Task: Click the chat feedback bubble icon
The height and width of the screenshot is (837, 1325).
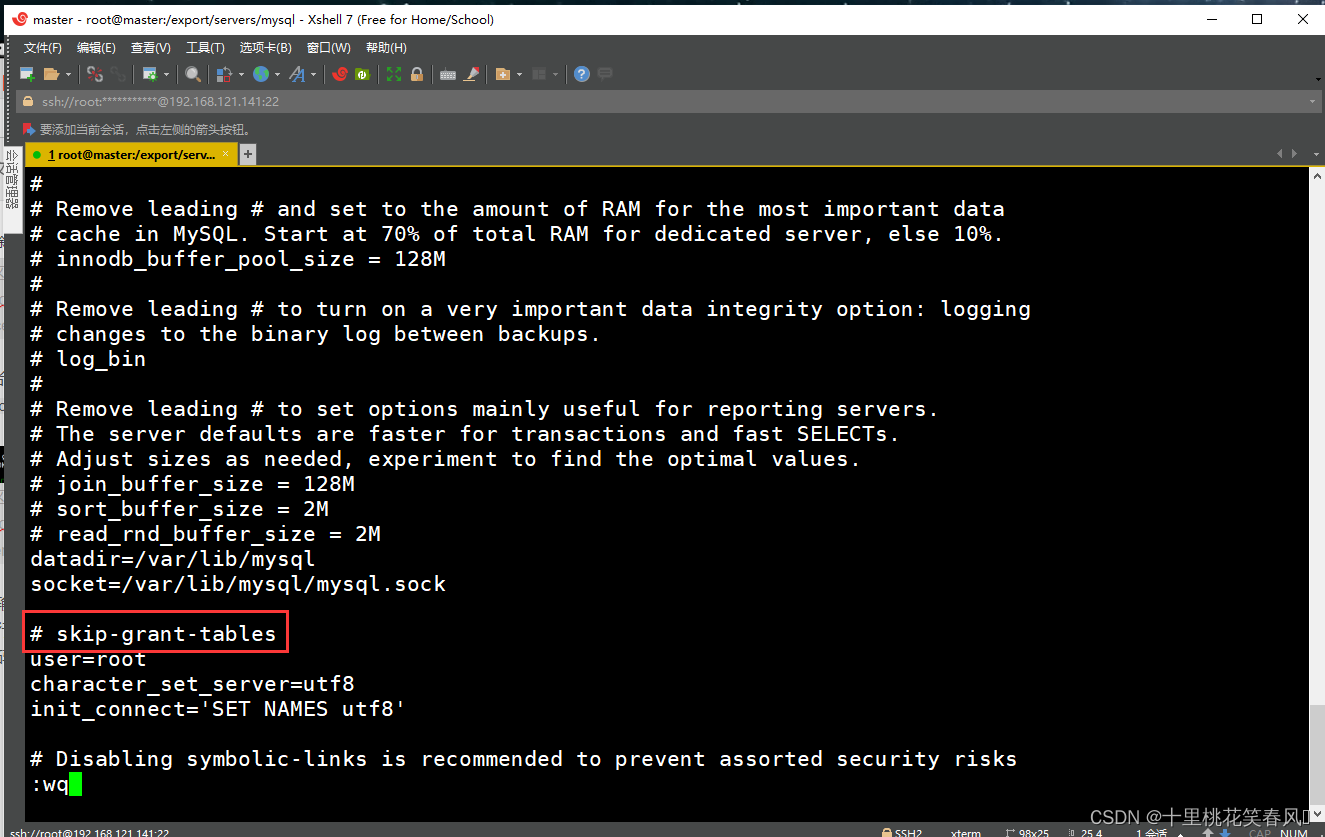Action: (x=605, y=74)
